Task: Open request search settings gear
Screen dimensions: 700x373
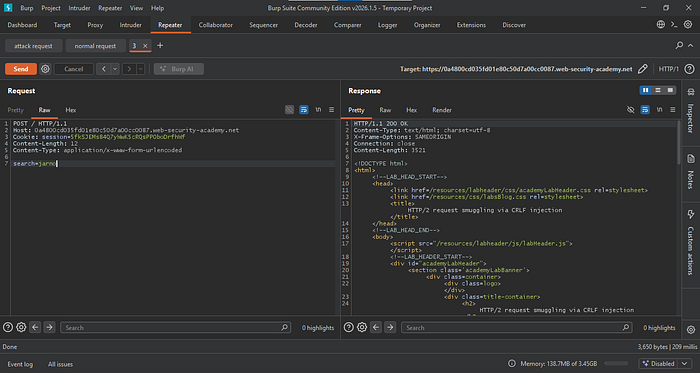Action: (x=21, y=327)
